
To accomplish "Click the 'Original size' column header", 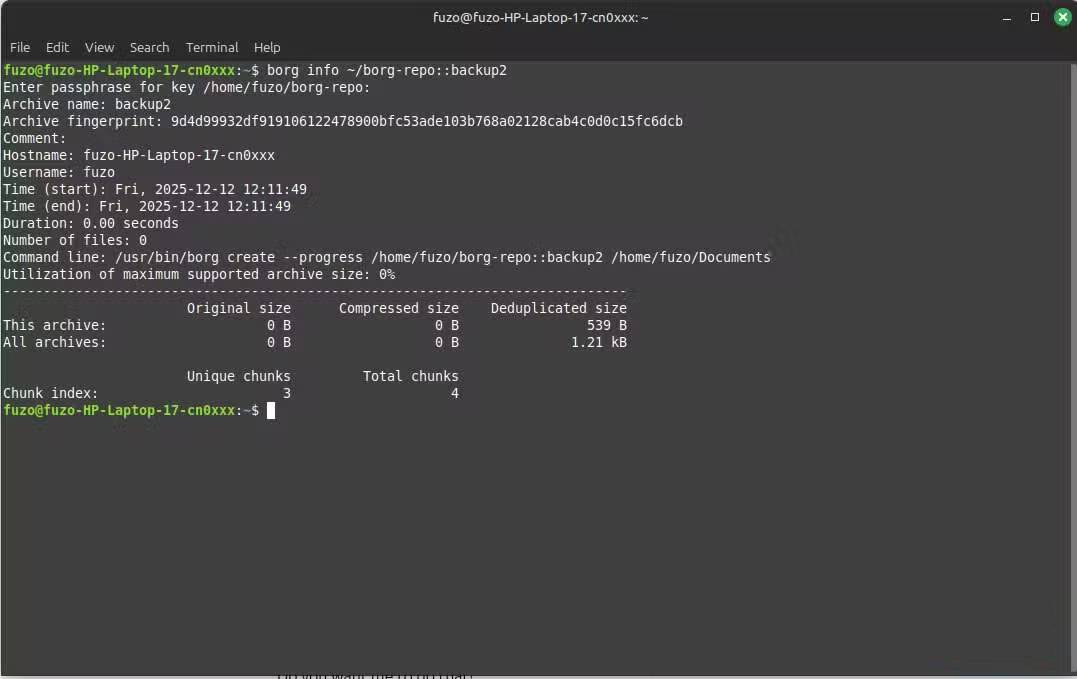I will point(238,308).
